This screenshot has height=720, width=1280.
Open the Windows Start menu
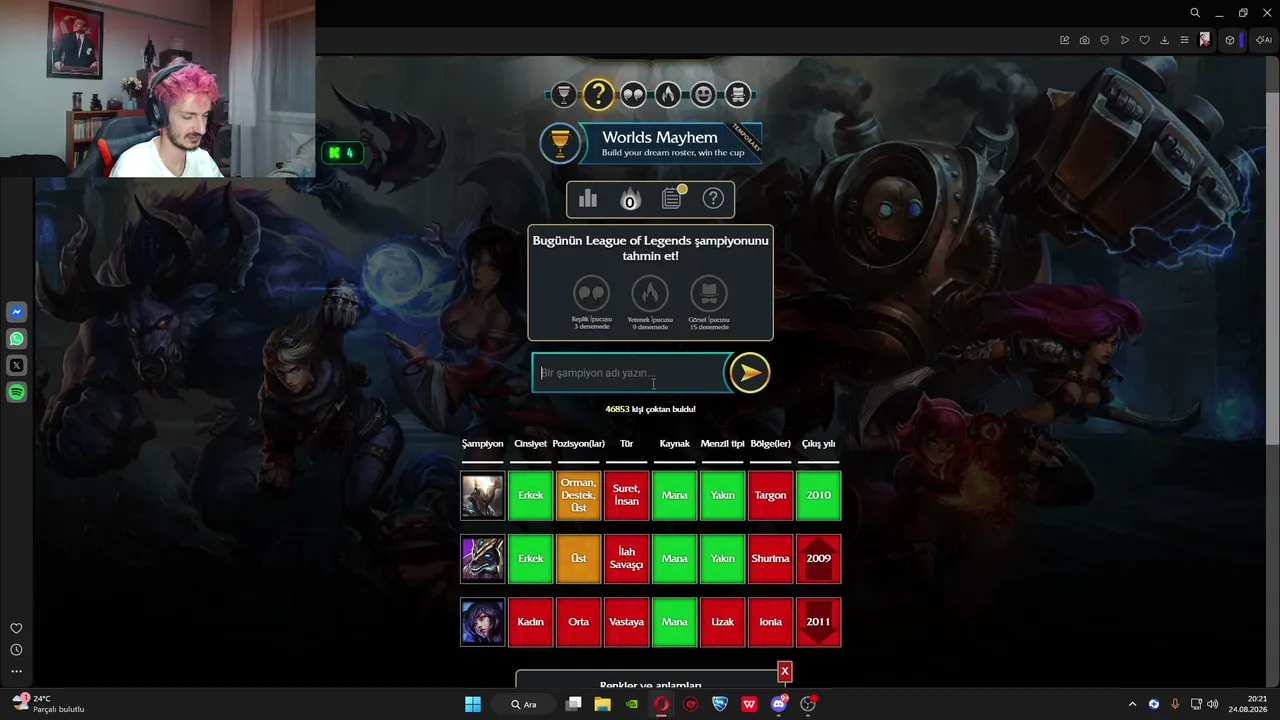click(x=473, y=704)
